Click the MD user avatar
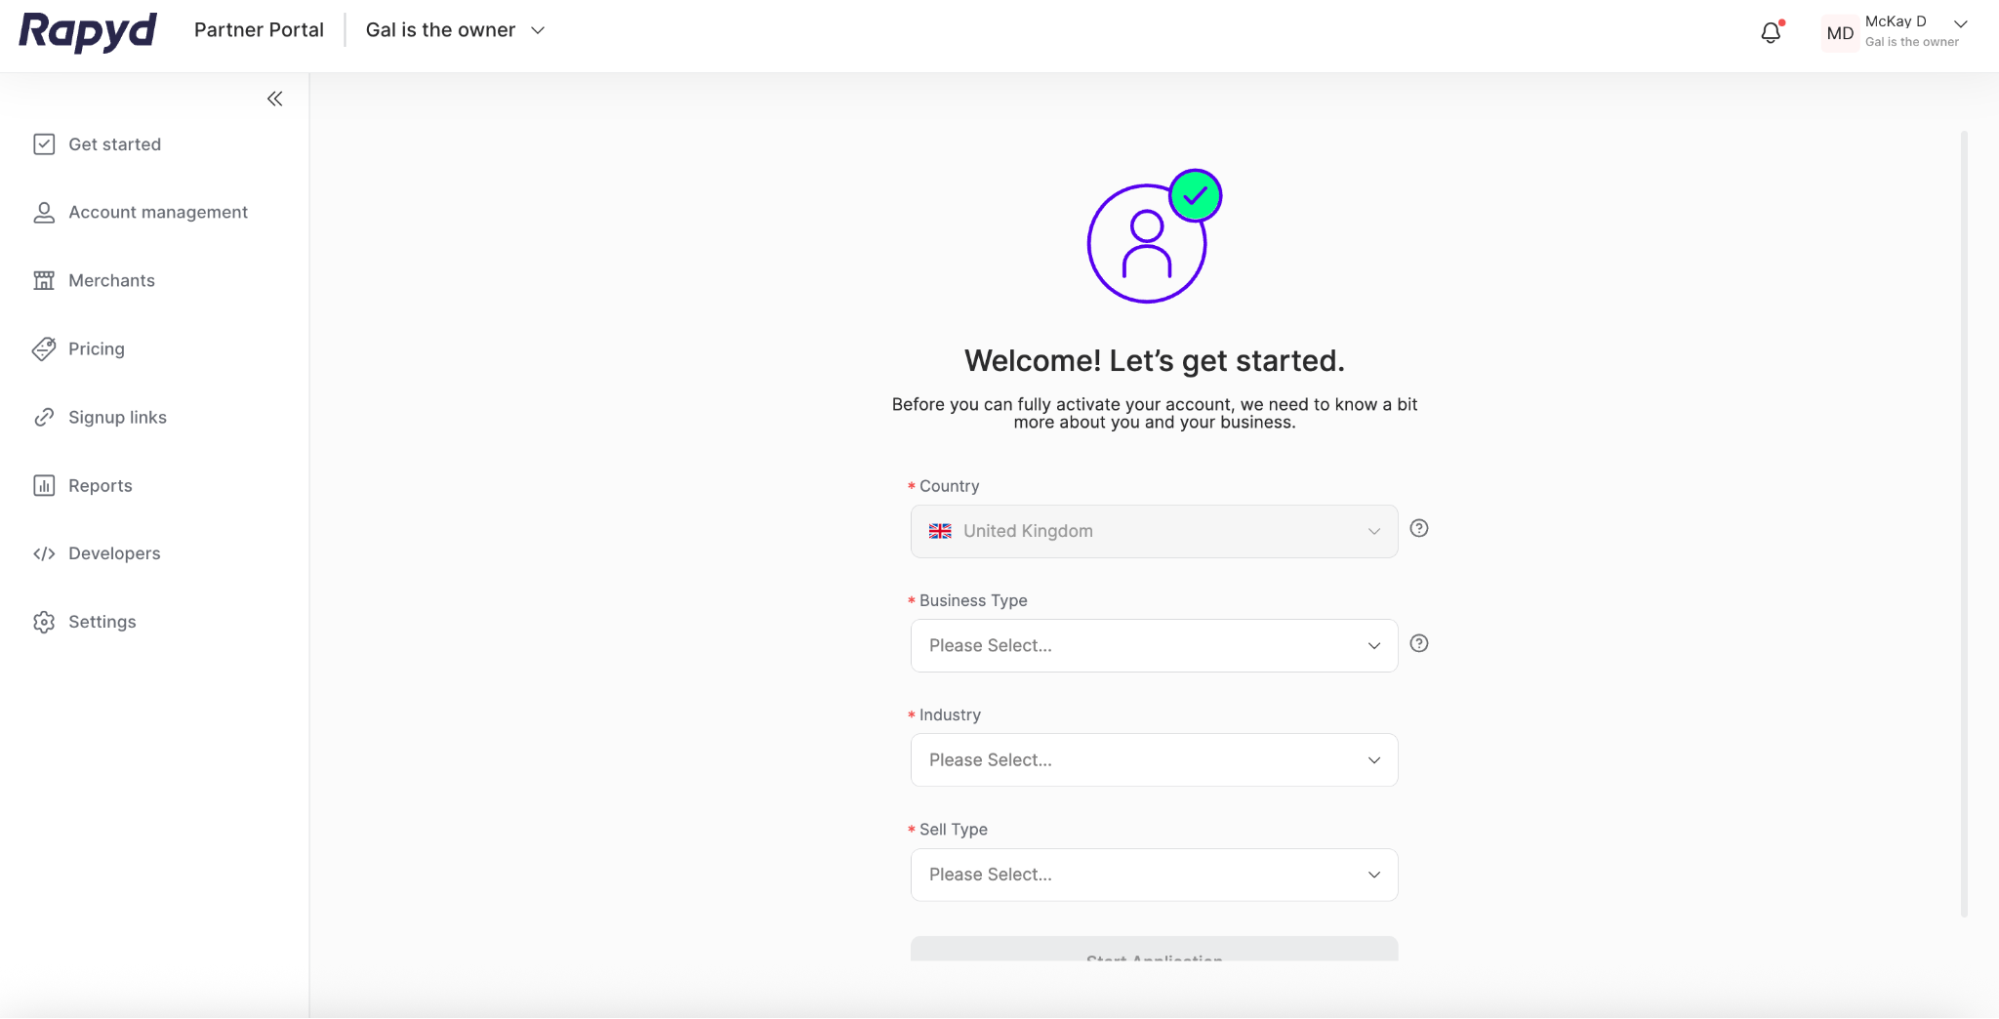Screen dimensions: 1999x1019 1839,33
